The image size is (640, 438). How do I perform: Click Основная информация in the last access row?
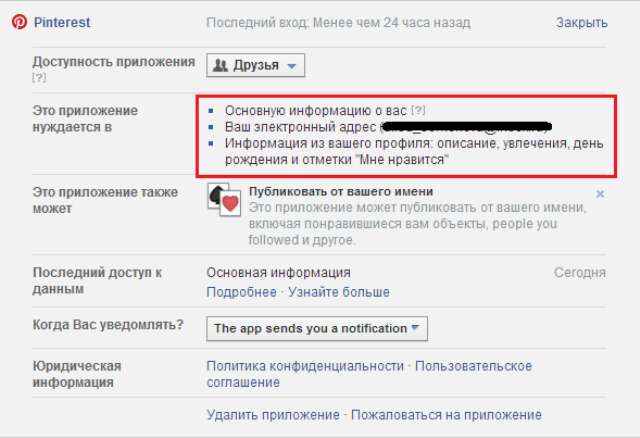tap(278, 273)
